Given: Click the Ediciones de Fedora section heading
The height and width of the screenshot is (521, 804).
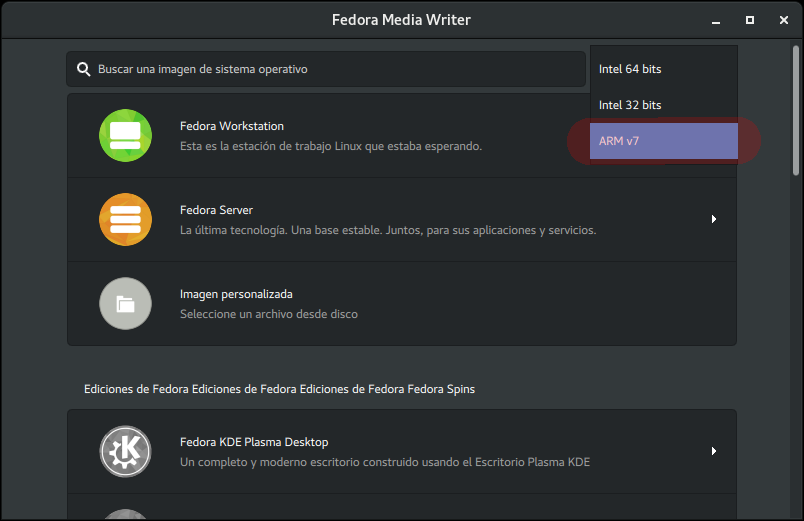Looking at the screenshot, I should (x=279, y=389).
